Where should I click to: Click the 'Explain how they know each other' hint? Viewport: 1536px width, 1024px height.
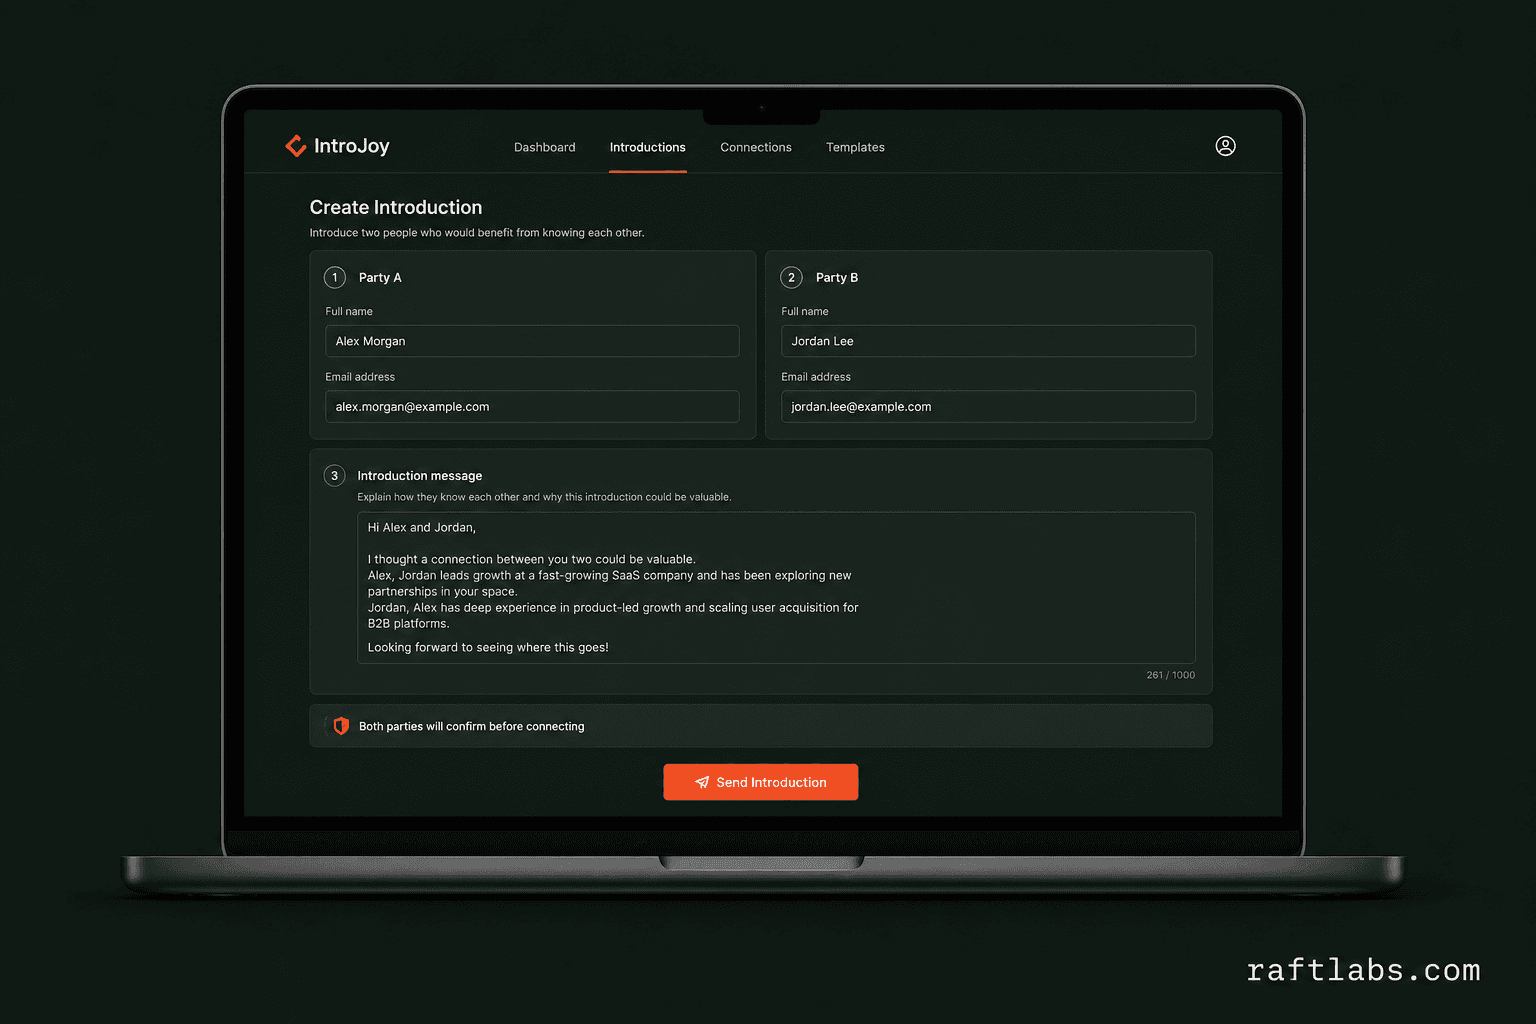click(x=544, y=497)
